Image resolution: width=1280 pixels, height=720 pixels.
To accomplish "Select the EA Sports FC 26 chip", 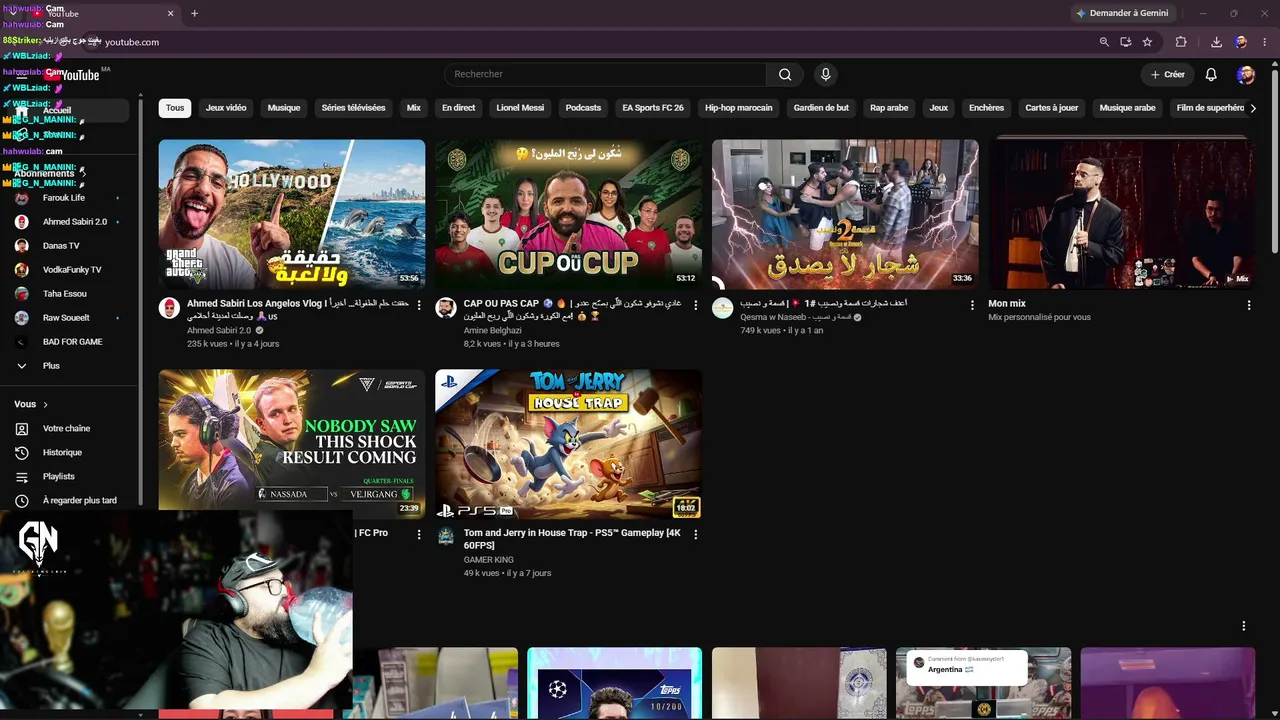I will tap(653, 108).
